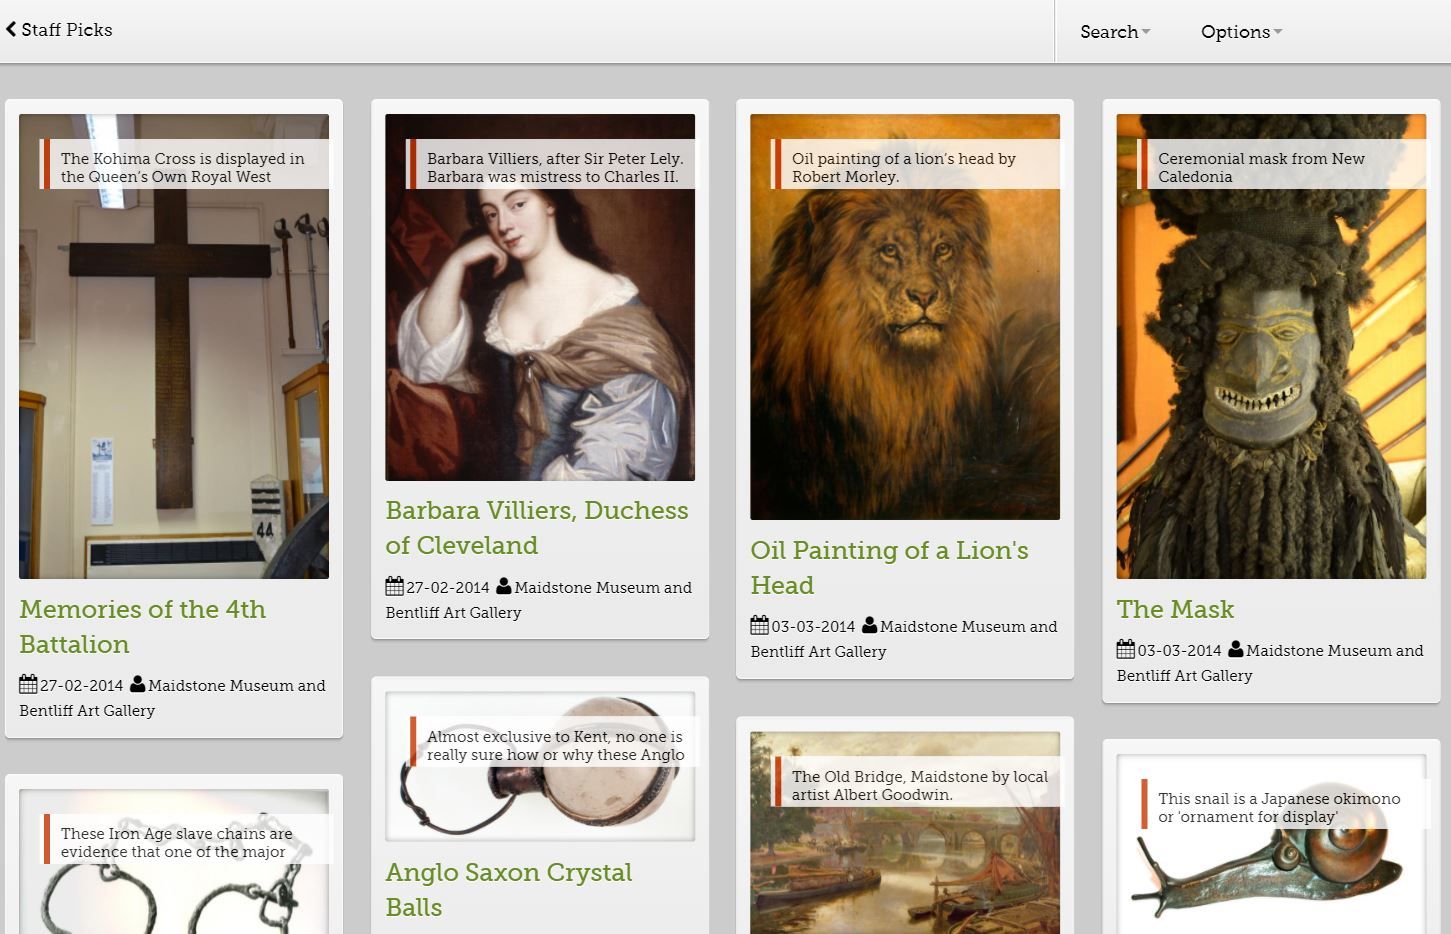Click the user icon under Oil Painting of a Lion's Head
The height and width of the screenshot is (934, 1451).
[869, 625]
